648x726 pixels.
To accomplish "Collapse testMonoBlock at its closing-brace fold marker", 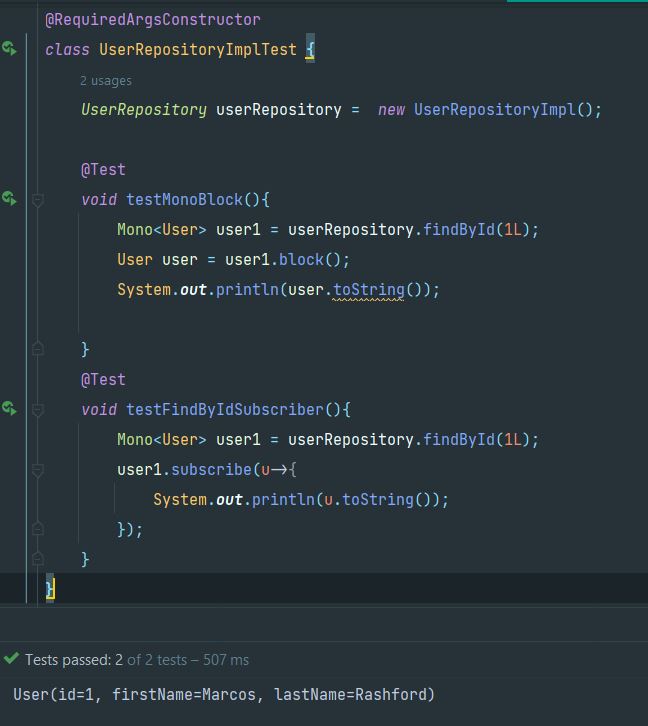I will tap(38, 349).
